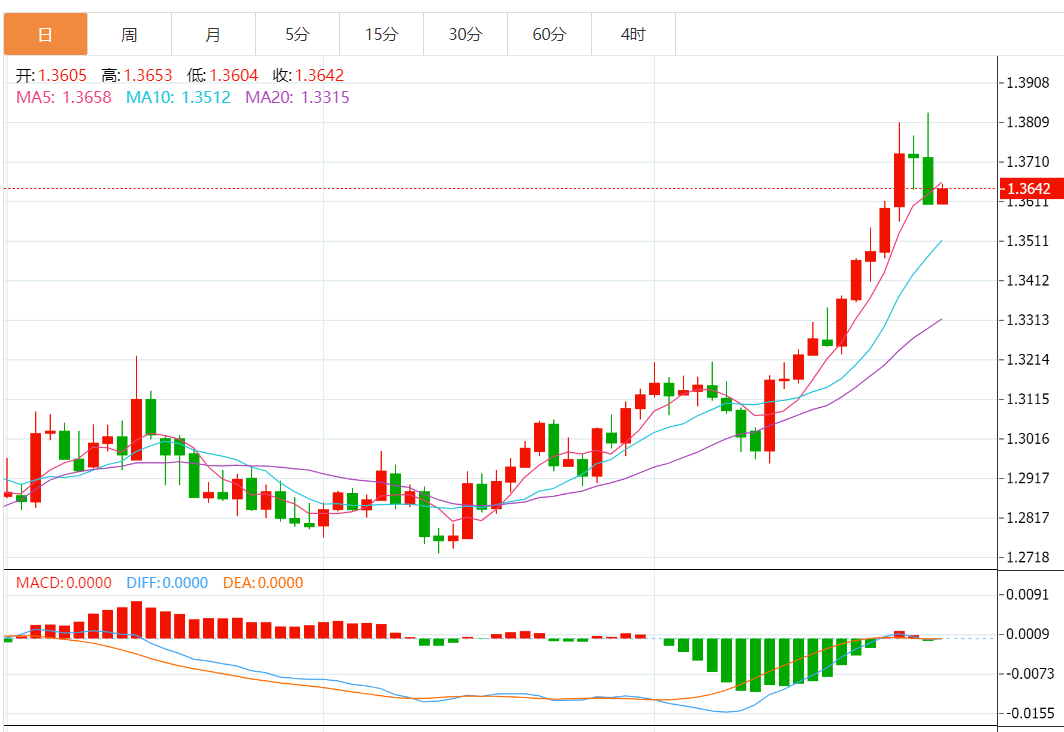Open the 5分 interval tab

tap(297, 34)
